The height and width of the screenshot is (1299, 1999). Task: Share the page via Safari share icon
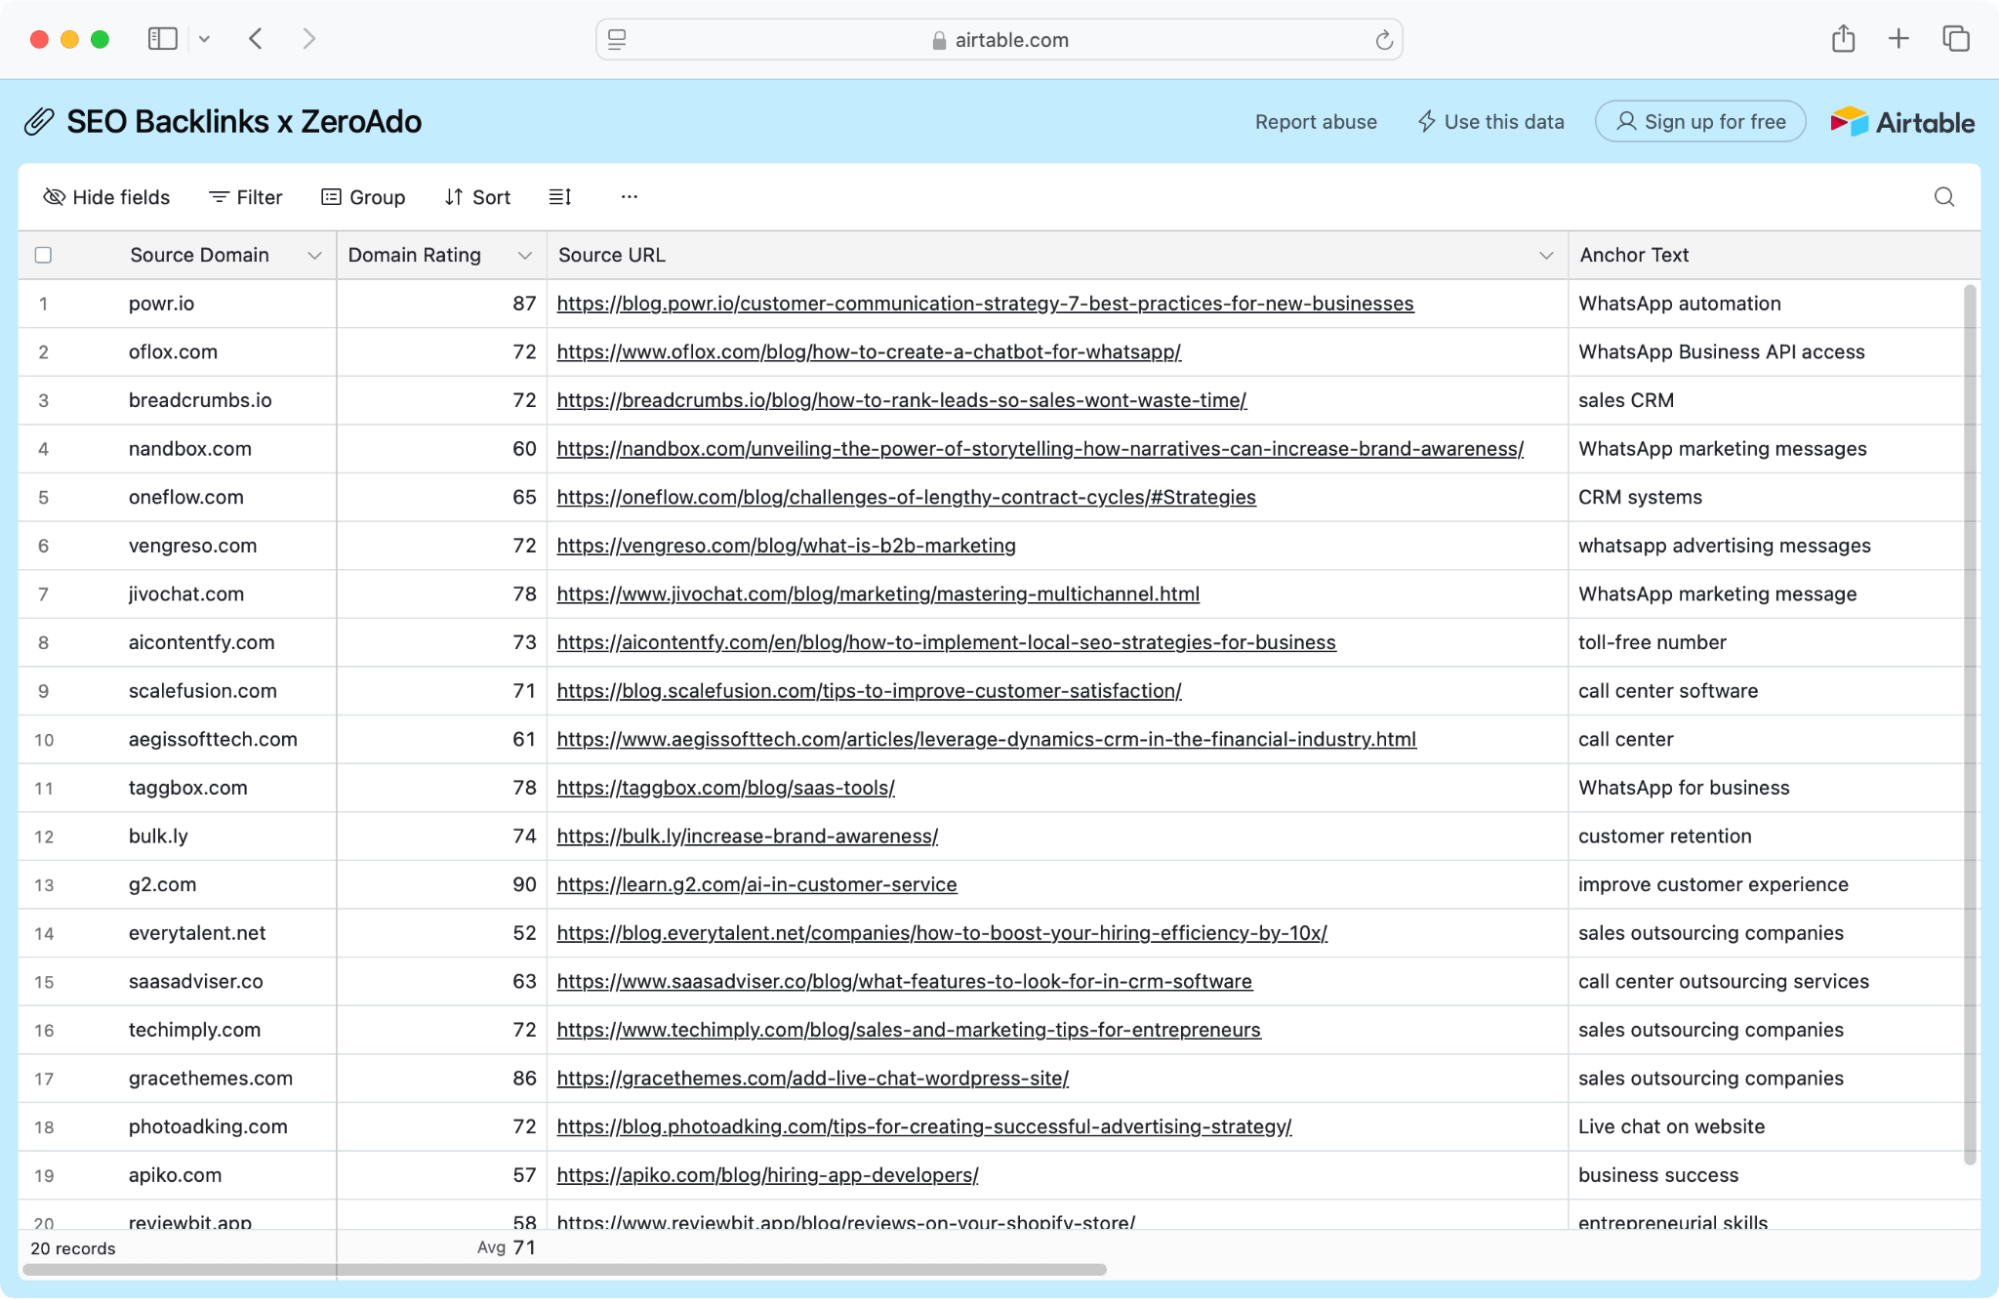coord(1843,39)
